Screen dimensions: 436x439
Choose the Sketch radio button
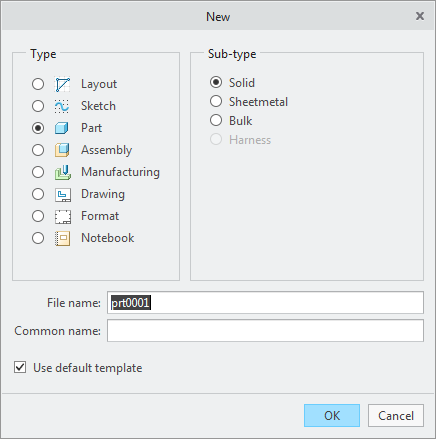coord(38,106)
